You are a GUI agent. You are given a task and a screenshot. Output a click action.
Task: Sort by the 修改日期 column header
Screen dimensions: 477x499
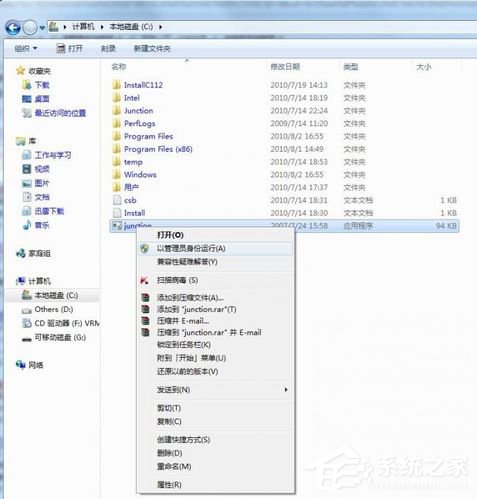click(x=285, y=67)
